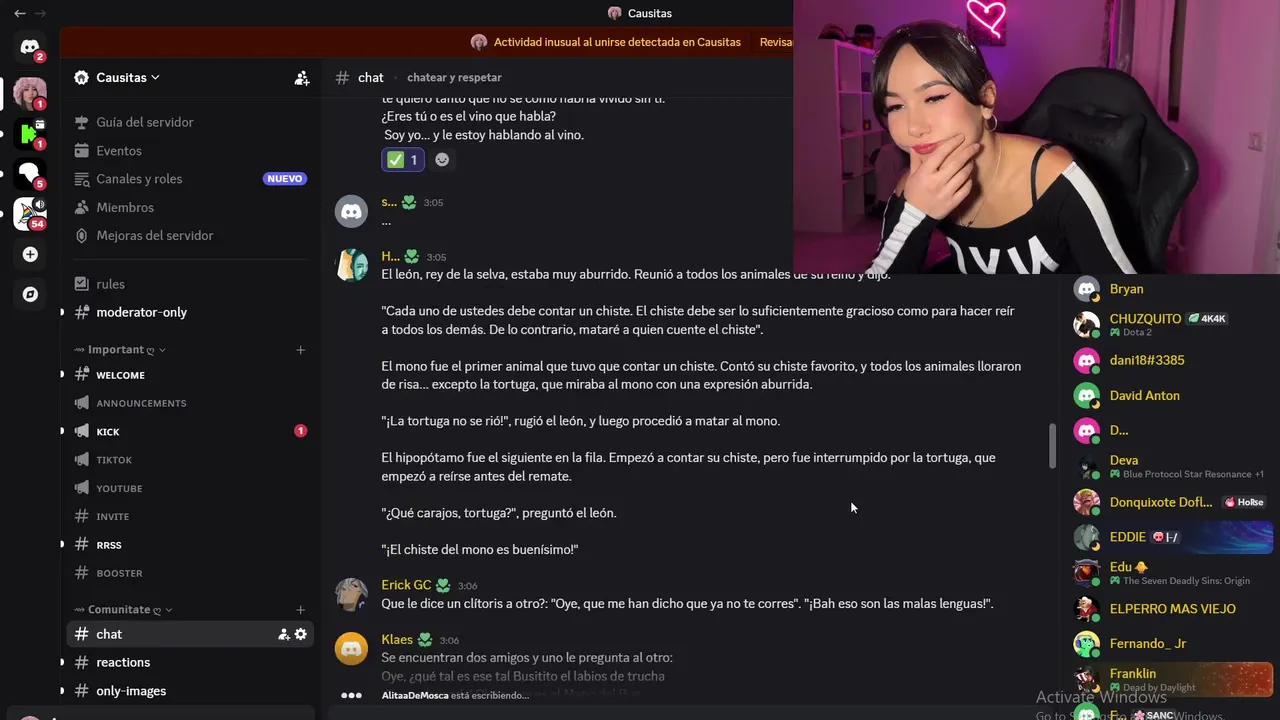Open Discord direct messages home icon

30,47
